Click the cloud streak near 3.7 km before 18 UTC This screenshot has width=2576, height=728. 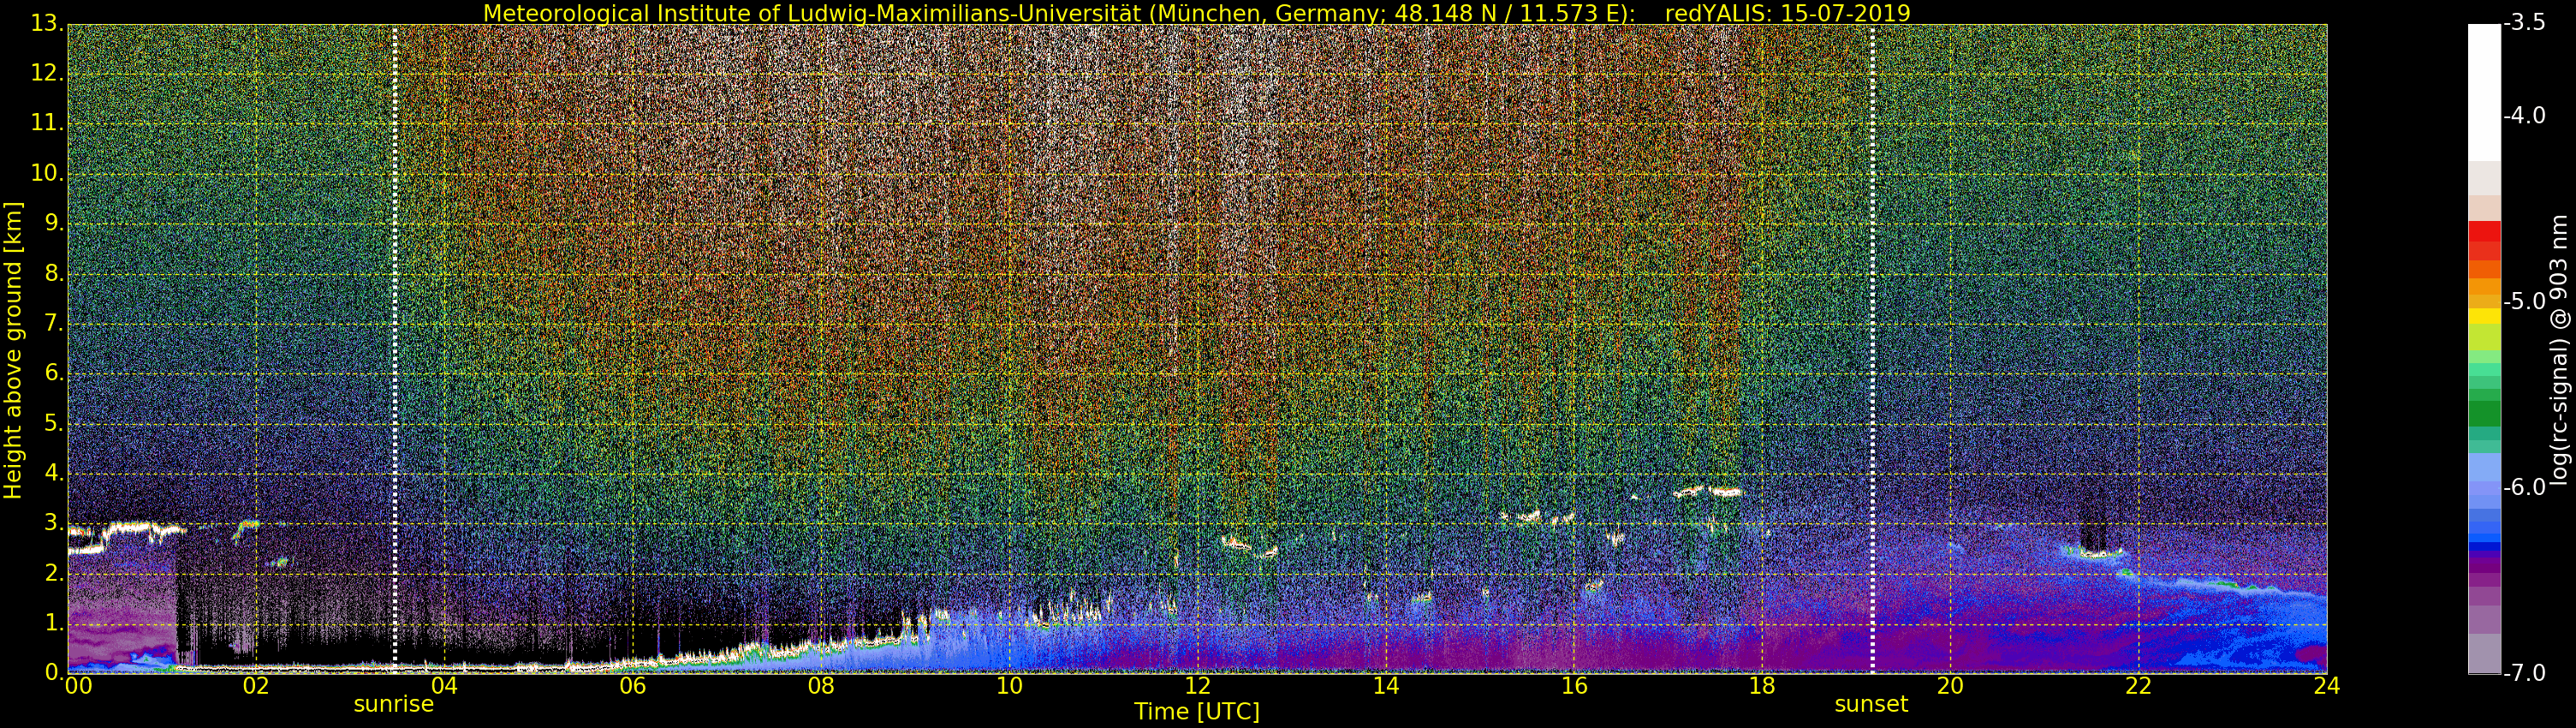pyautogui.click(x=1708, y=491)
